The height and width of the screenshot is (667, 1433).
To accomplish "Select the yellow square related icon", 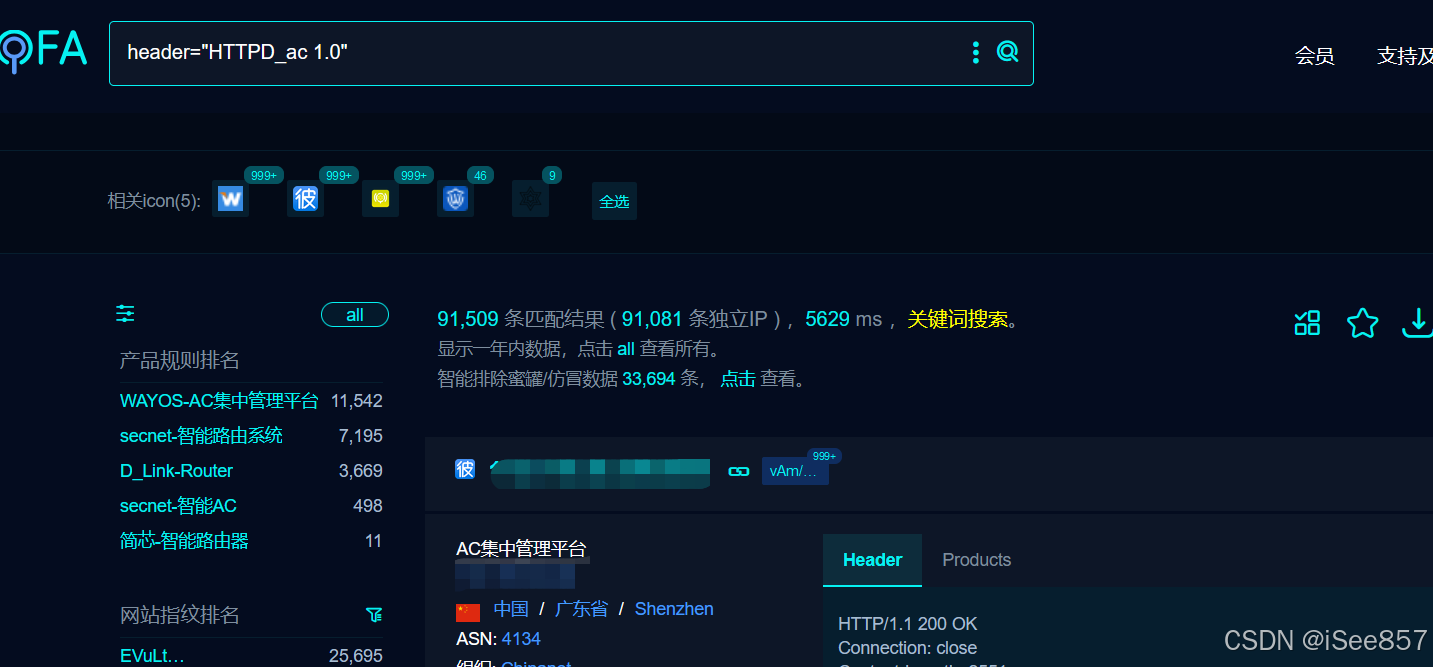I will (x=380, y=199).
